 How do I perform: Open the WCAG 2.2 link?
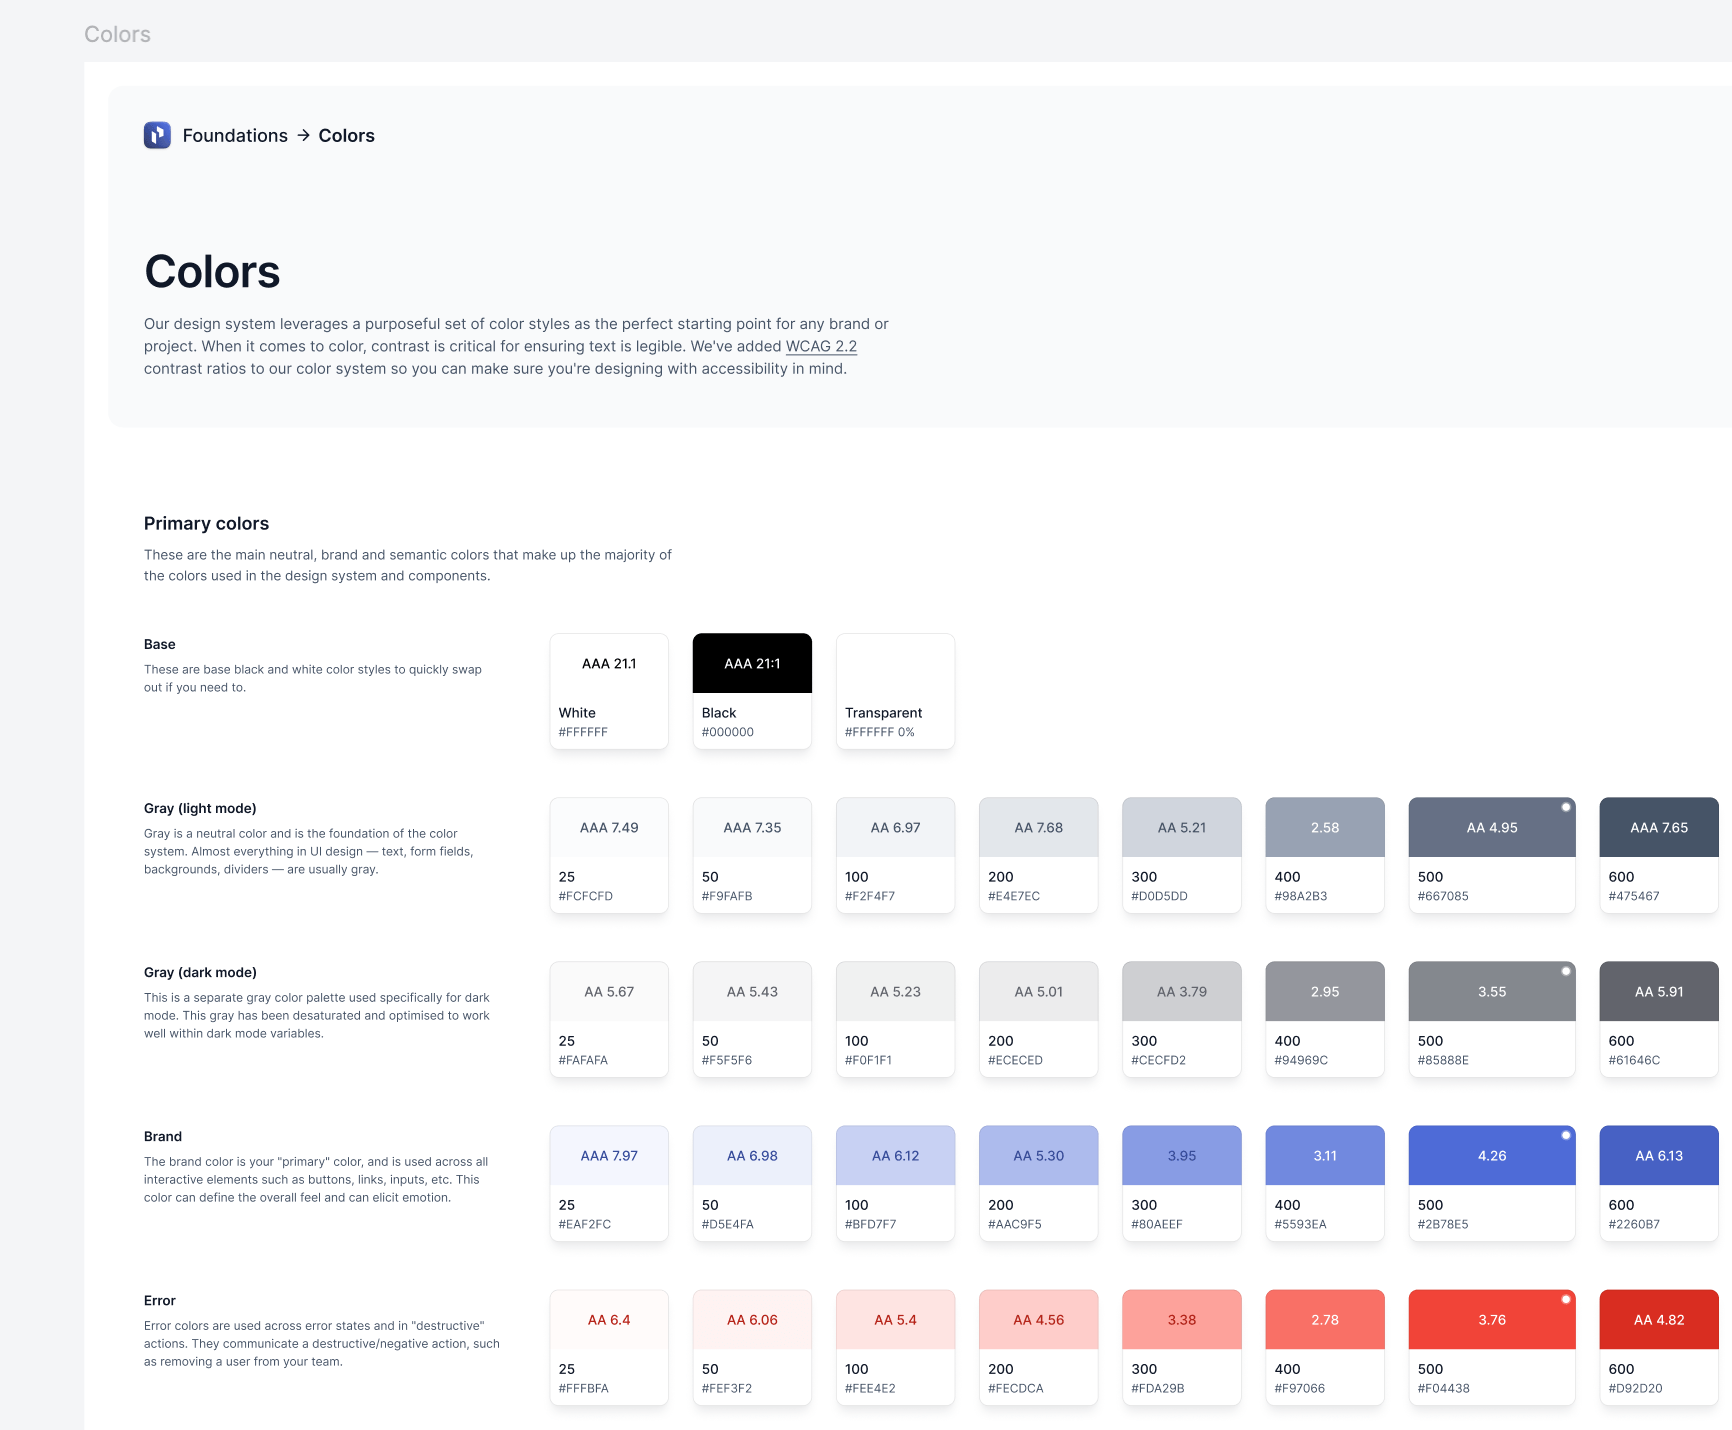point(821,346)
